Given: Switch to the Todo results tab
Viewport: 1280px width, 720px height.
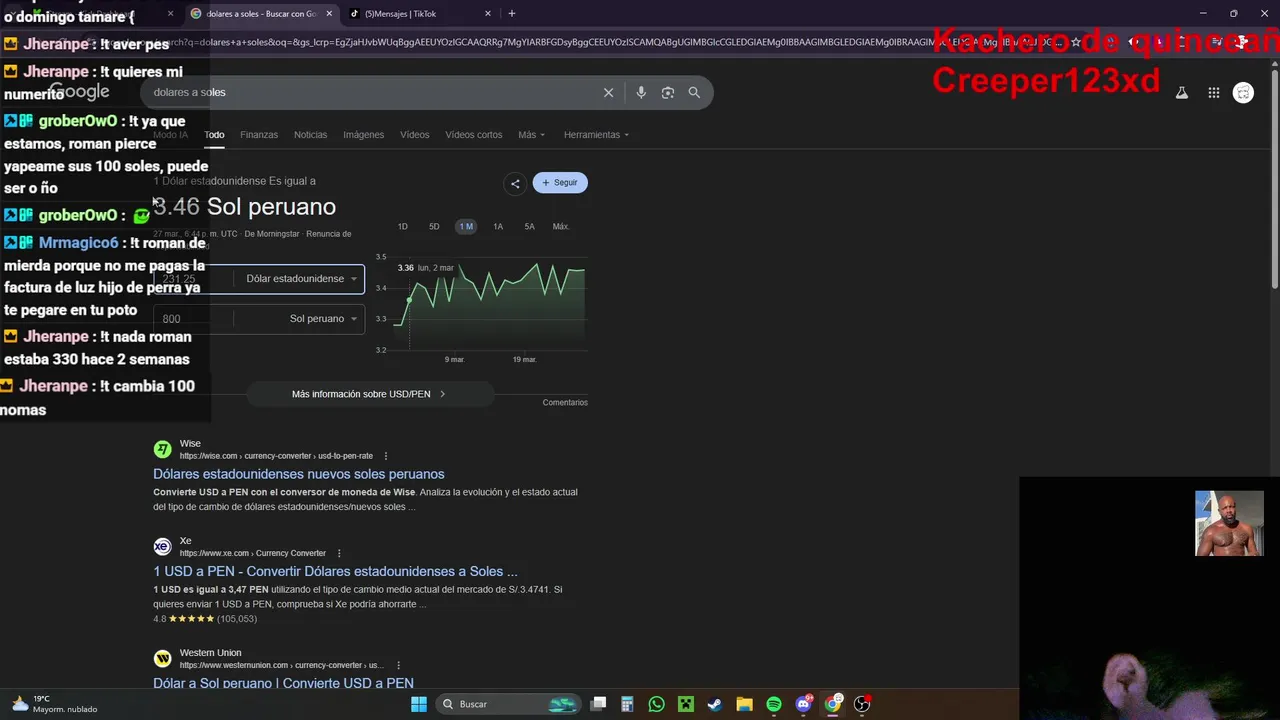Looking at the screenshot, I should pyautogui.click(x=214, y=135).
